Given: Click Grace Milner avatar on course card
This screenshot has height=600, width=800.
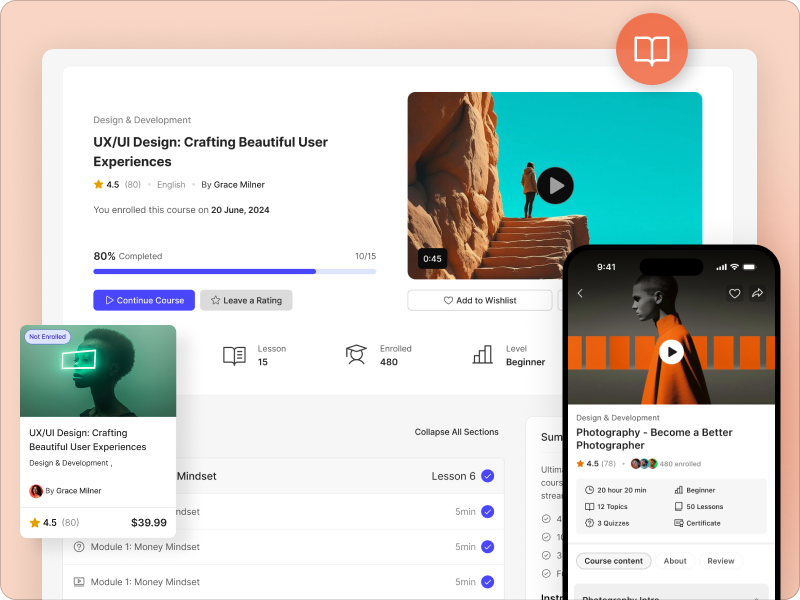Looking at the screenshot, I should (36, 491).
